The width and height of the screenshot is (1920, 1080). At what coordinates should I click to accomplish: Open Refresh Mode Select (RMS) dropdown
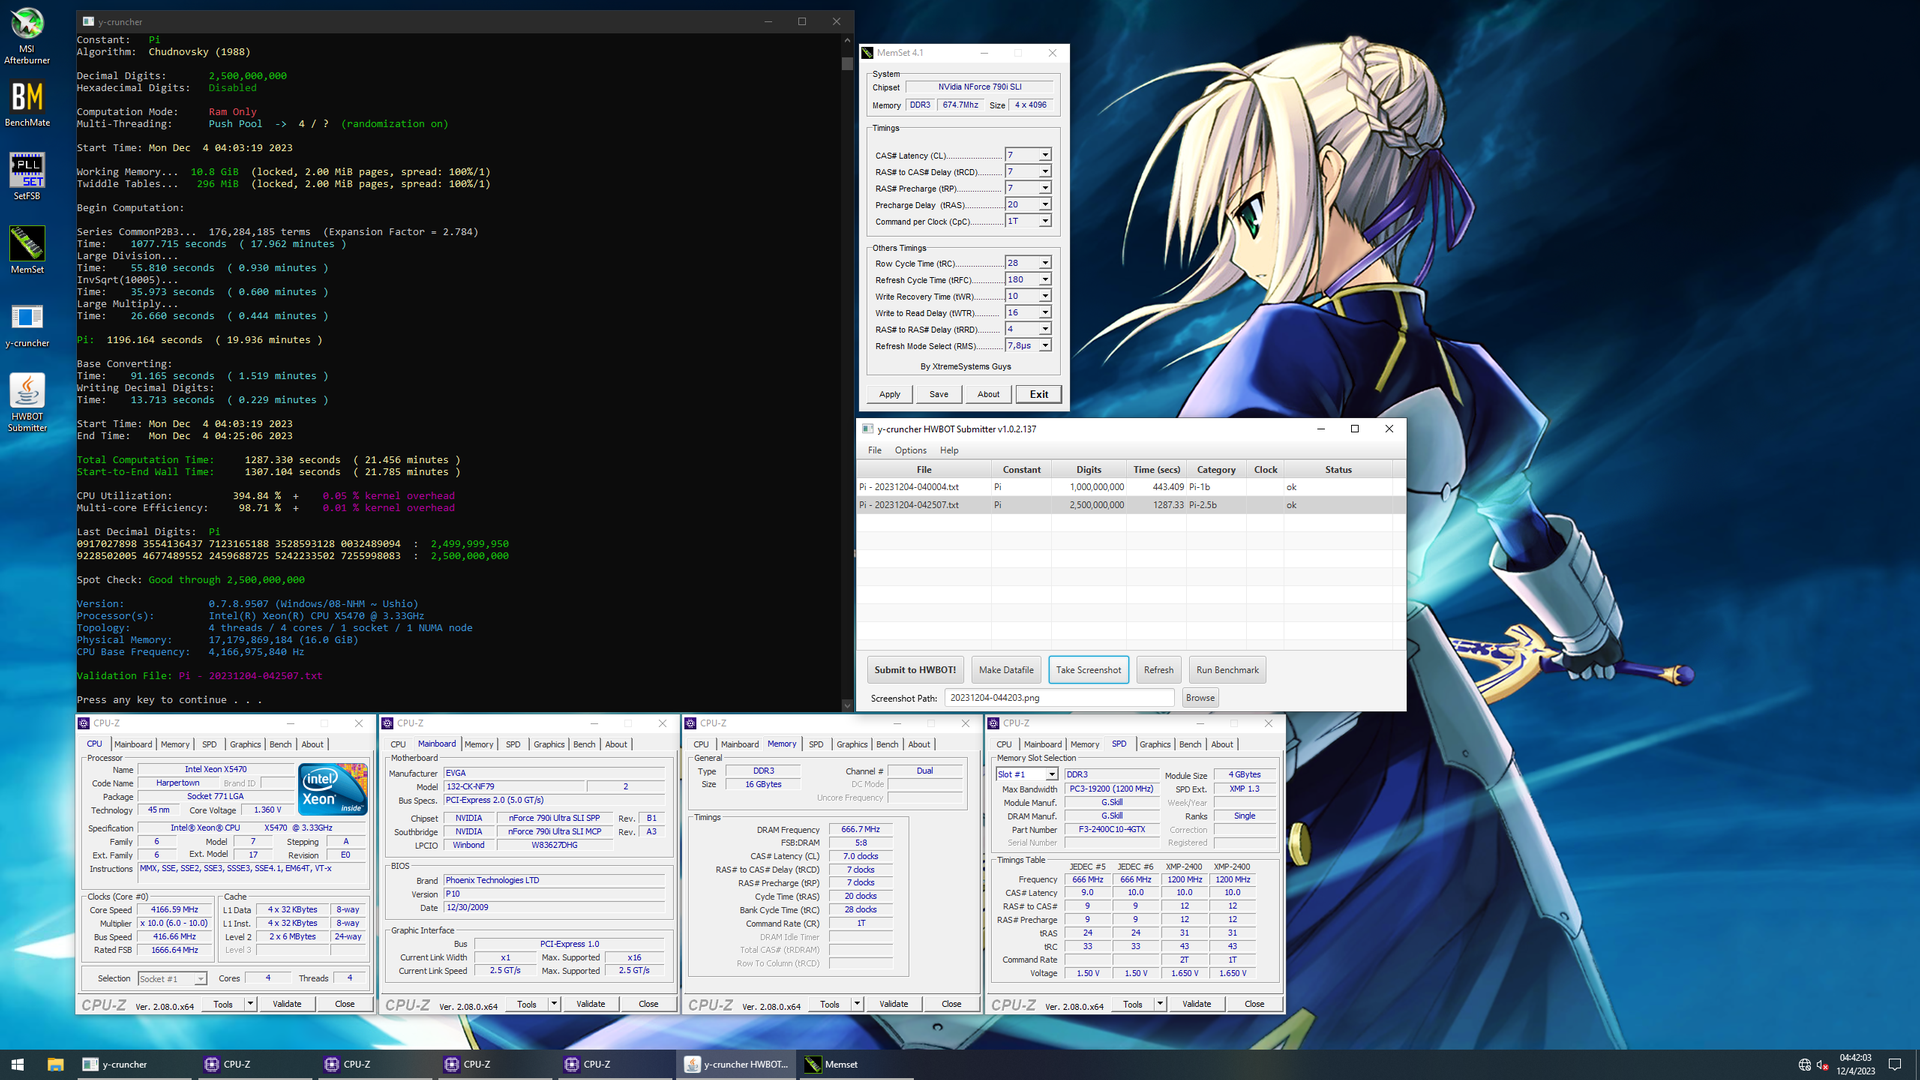pyautogui.click(x=1045, y=346)
